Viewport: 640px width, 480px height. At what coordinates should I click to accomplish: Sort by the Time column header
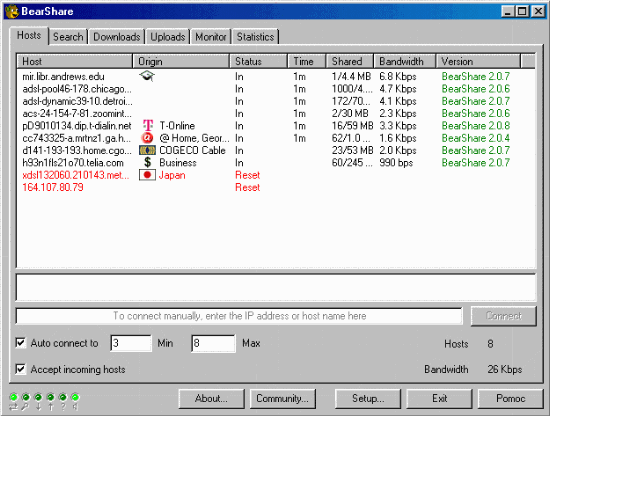(x=307, y=61)
